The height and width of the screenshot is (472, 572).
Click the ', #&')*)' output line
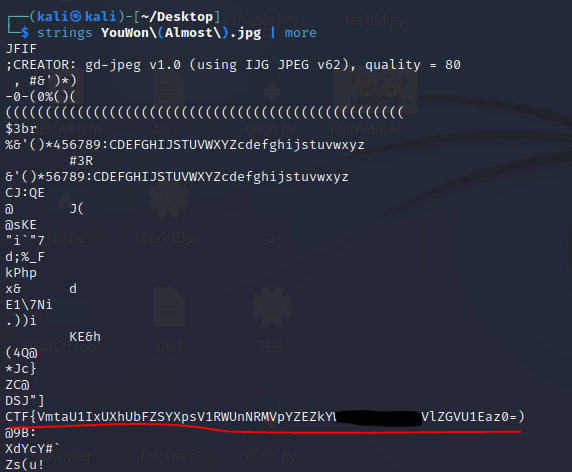[45, 81]
